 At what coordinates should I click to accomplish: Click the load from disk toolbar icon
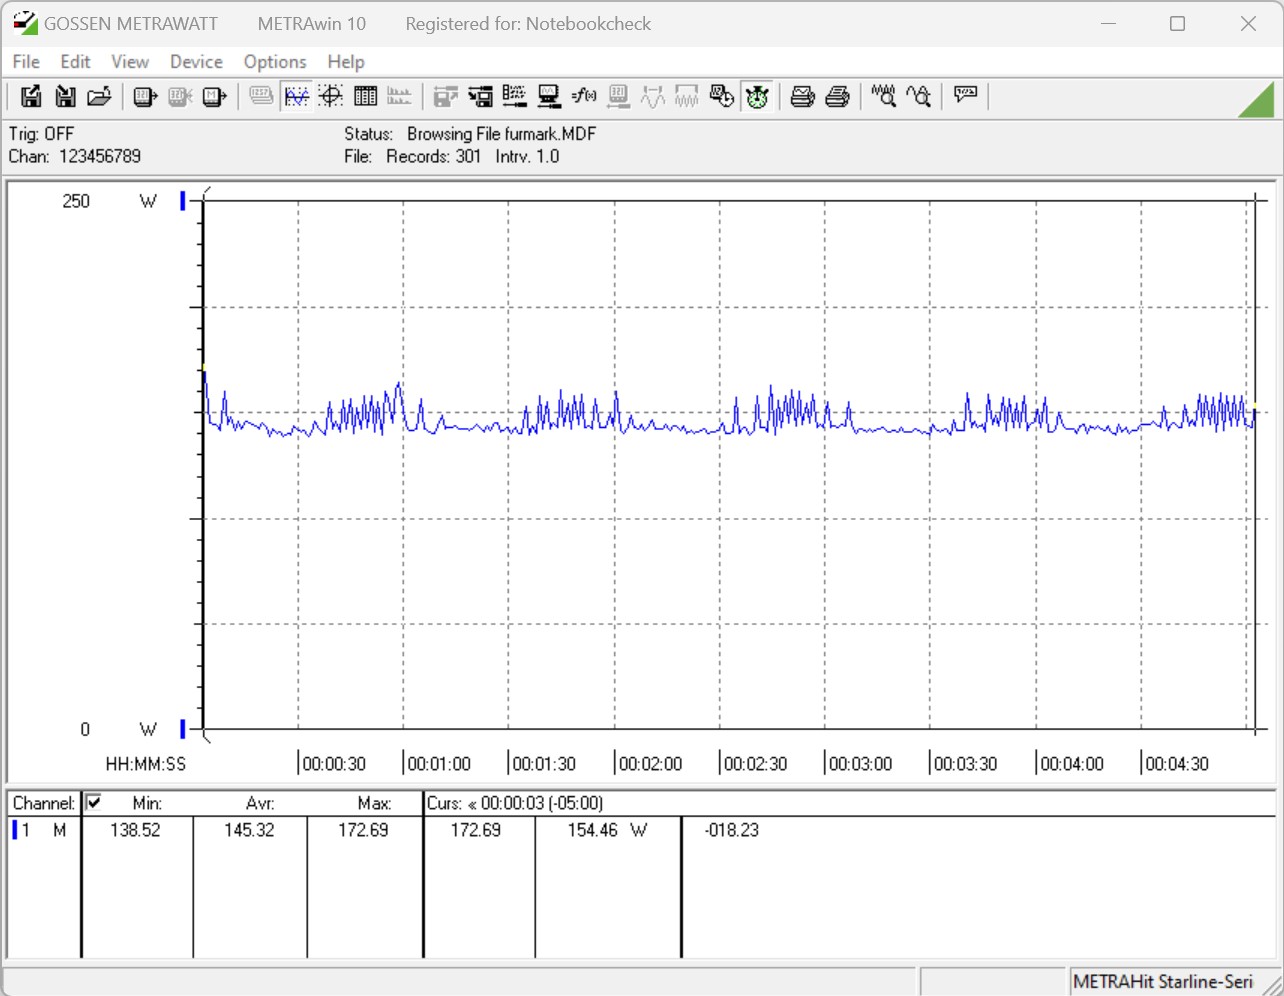[x=65, y=96]
